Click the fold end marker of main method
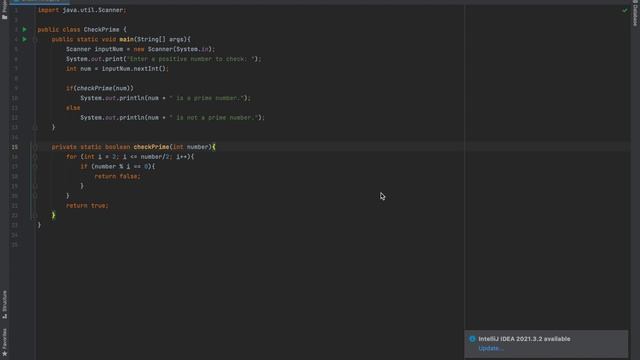The height and width of the screenshot is (360, 640). 35,127
